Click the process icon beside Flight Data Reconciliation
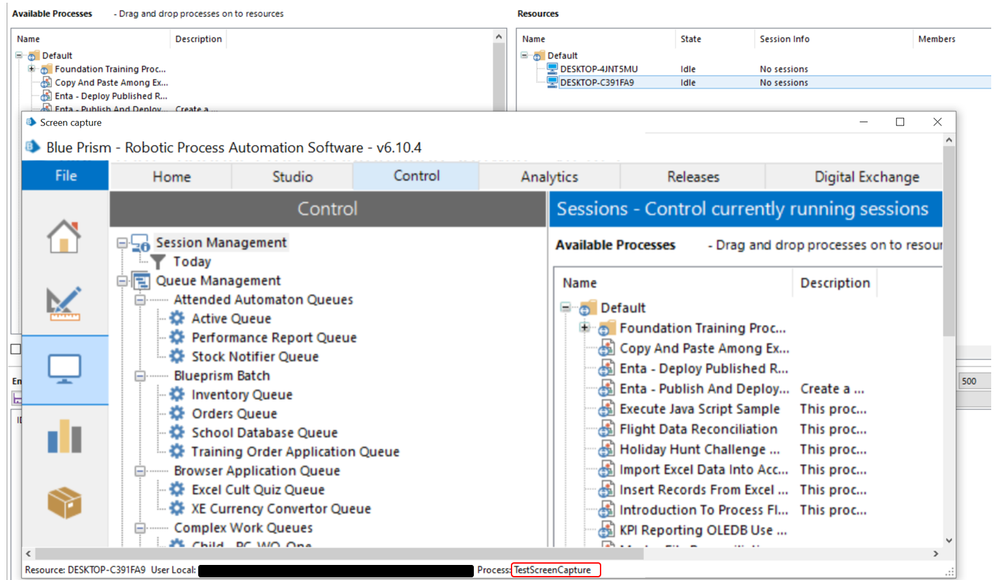Screen dimensions: 999x580 coord(606,429)
